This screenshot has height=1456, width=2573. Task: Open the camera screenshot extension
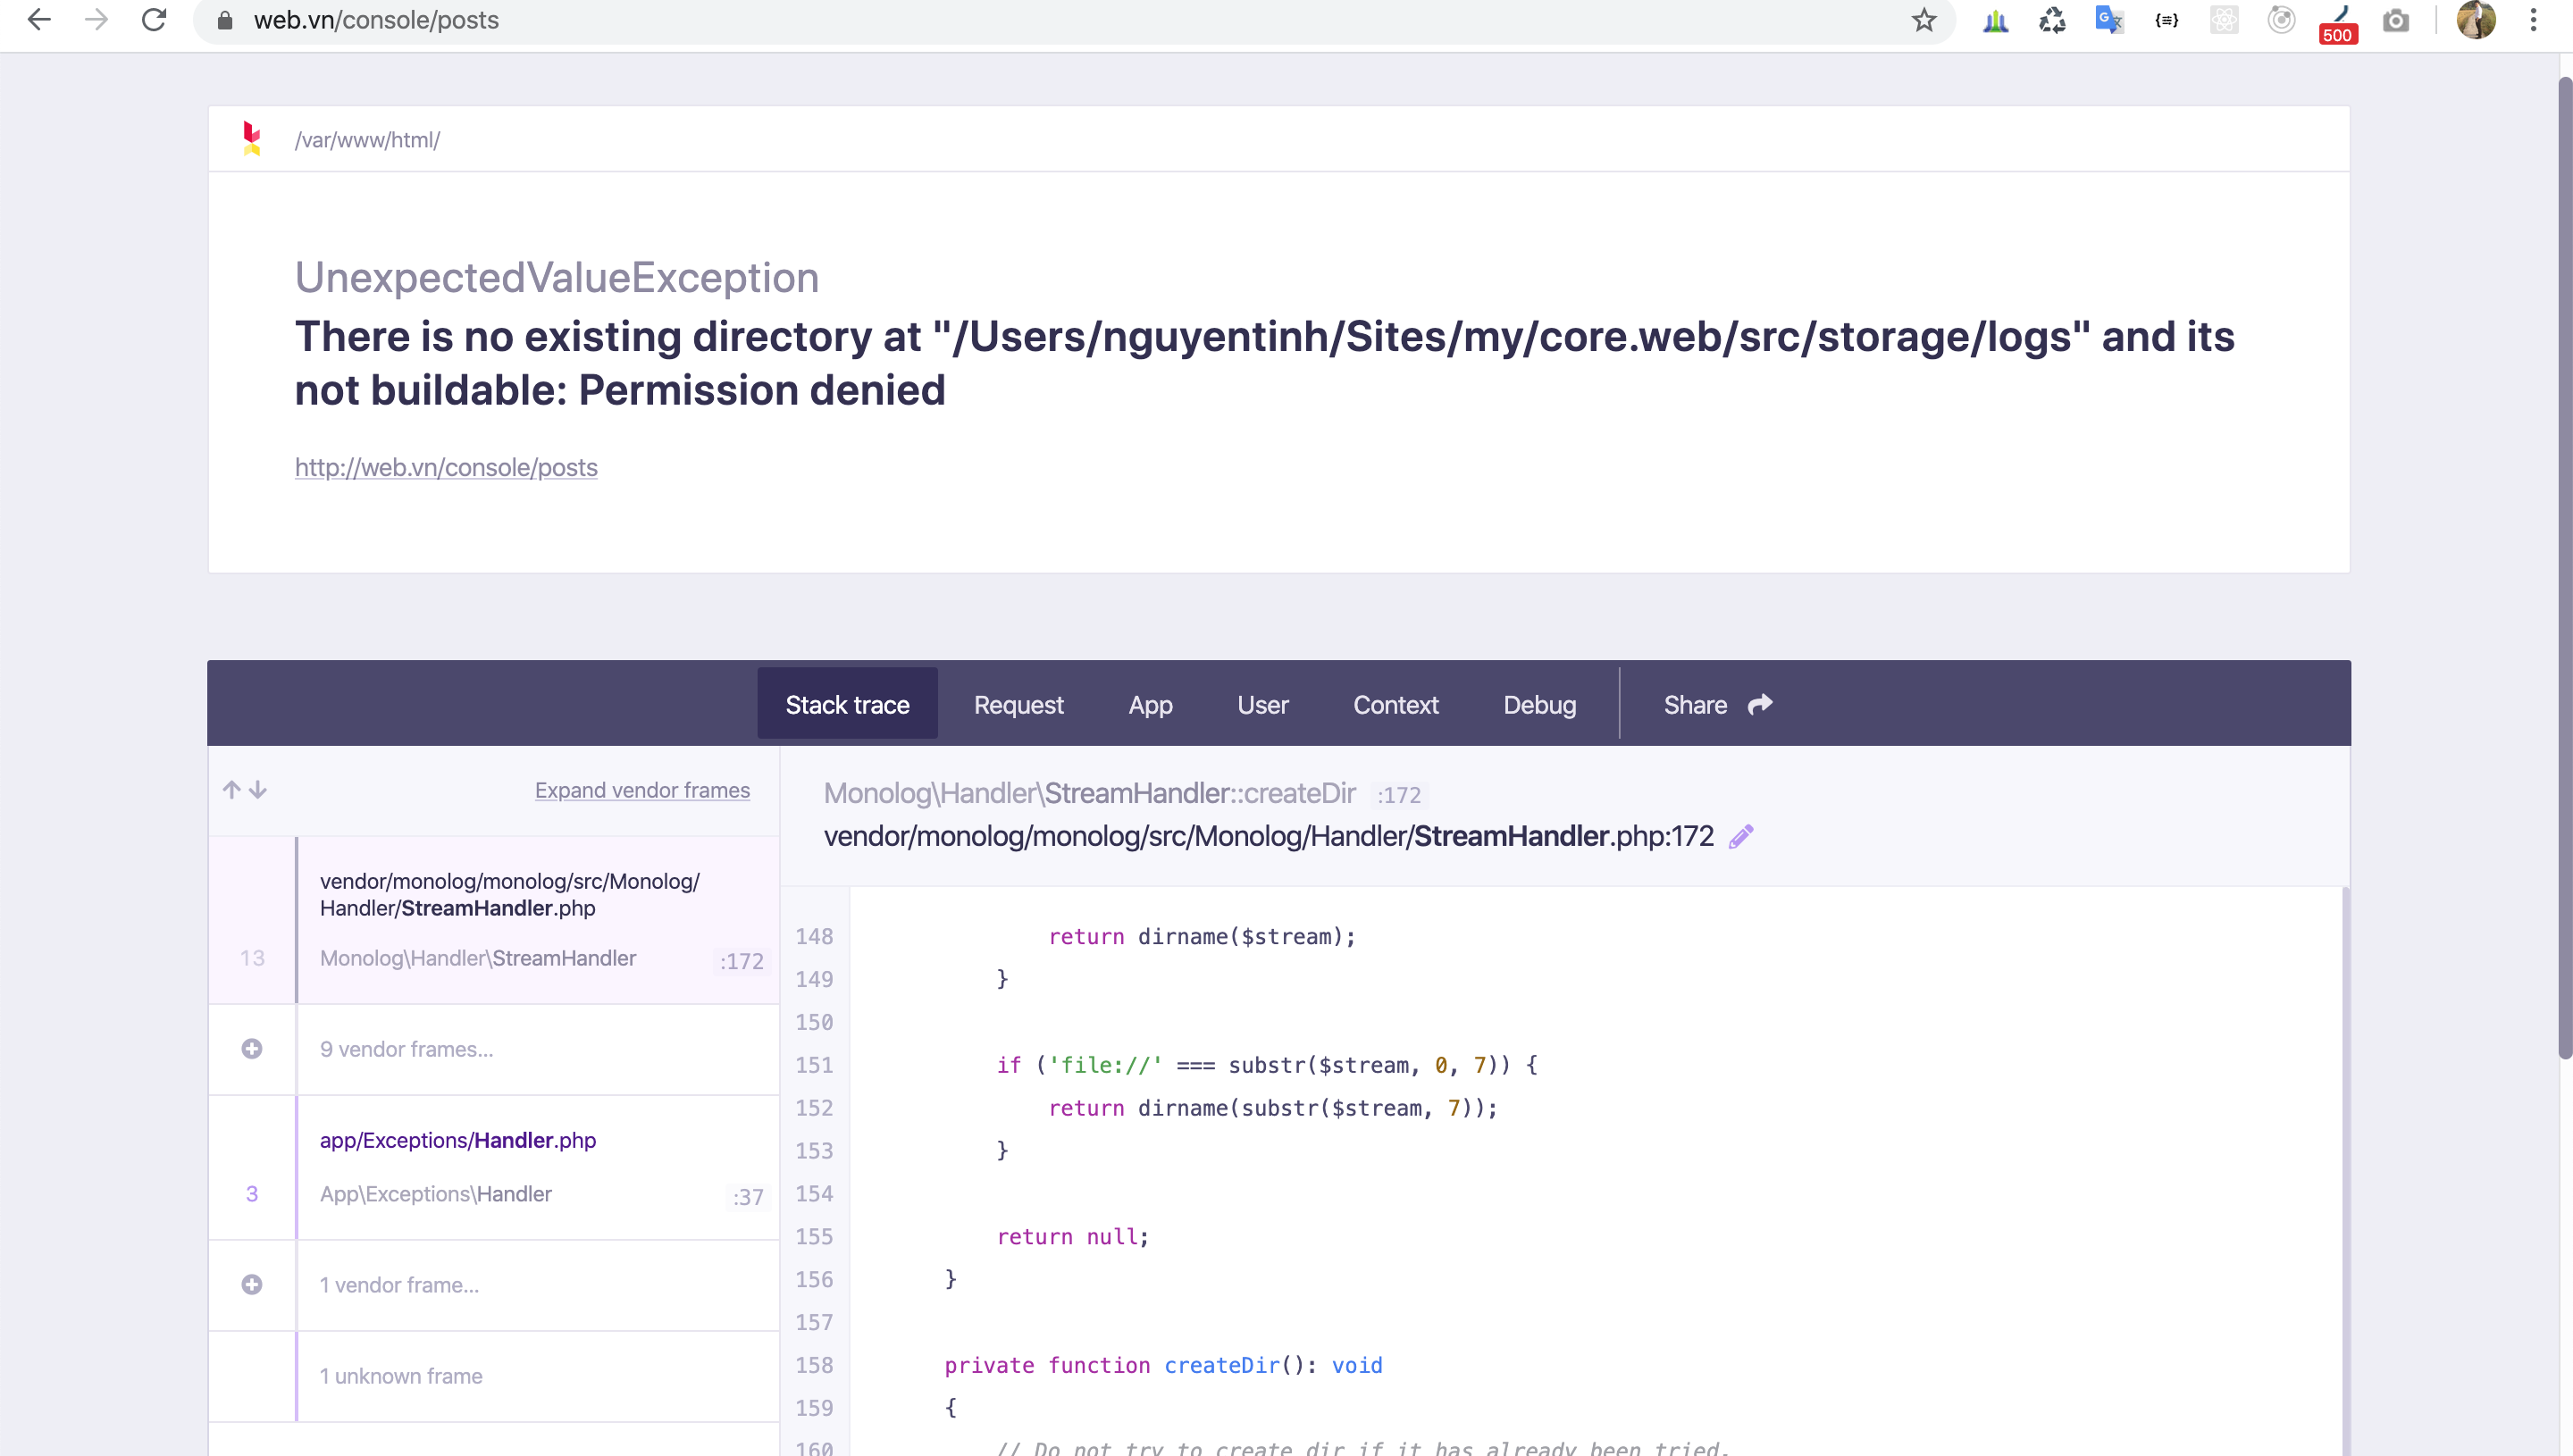(x=2396, y=20)
